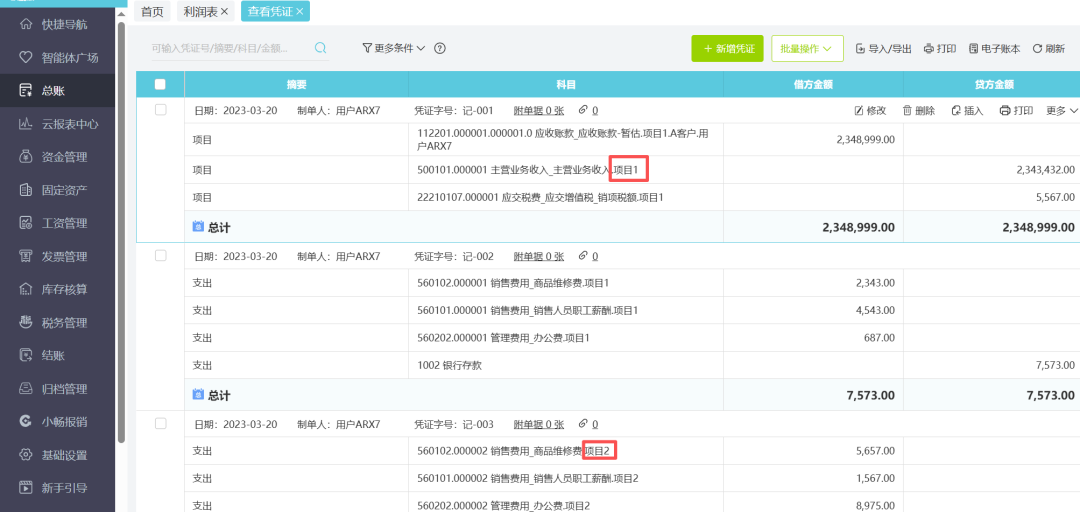
Task: Click the link icon of 记-002
Action: 583,256
